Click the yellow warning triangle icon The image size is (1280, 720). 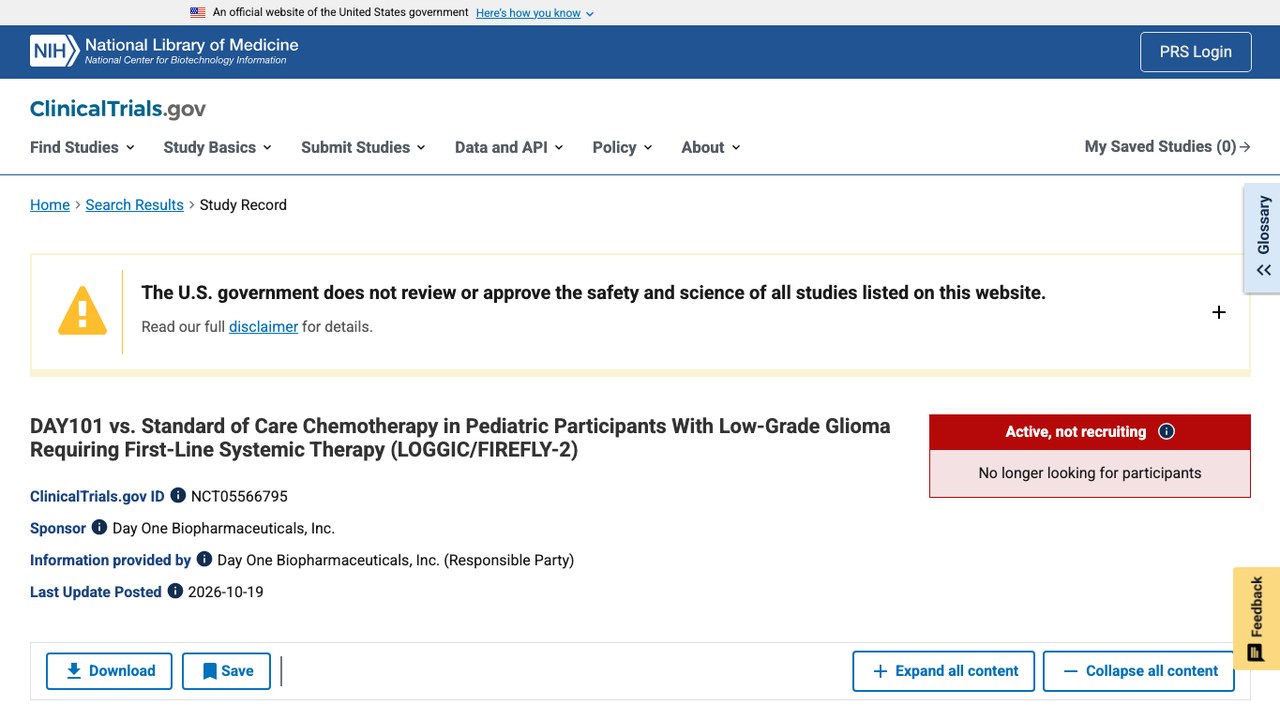pyautogui.click(x=82, y=311)
